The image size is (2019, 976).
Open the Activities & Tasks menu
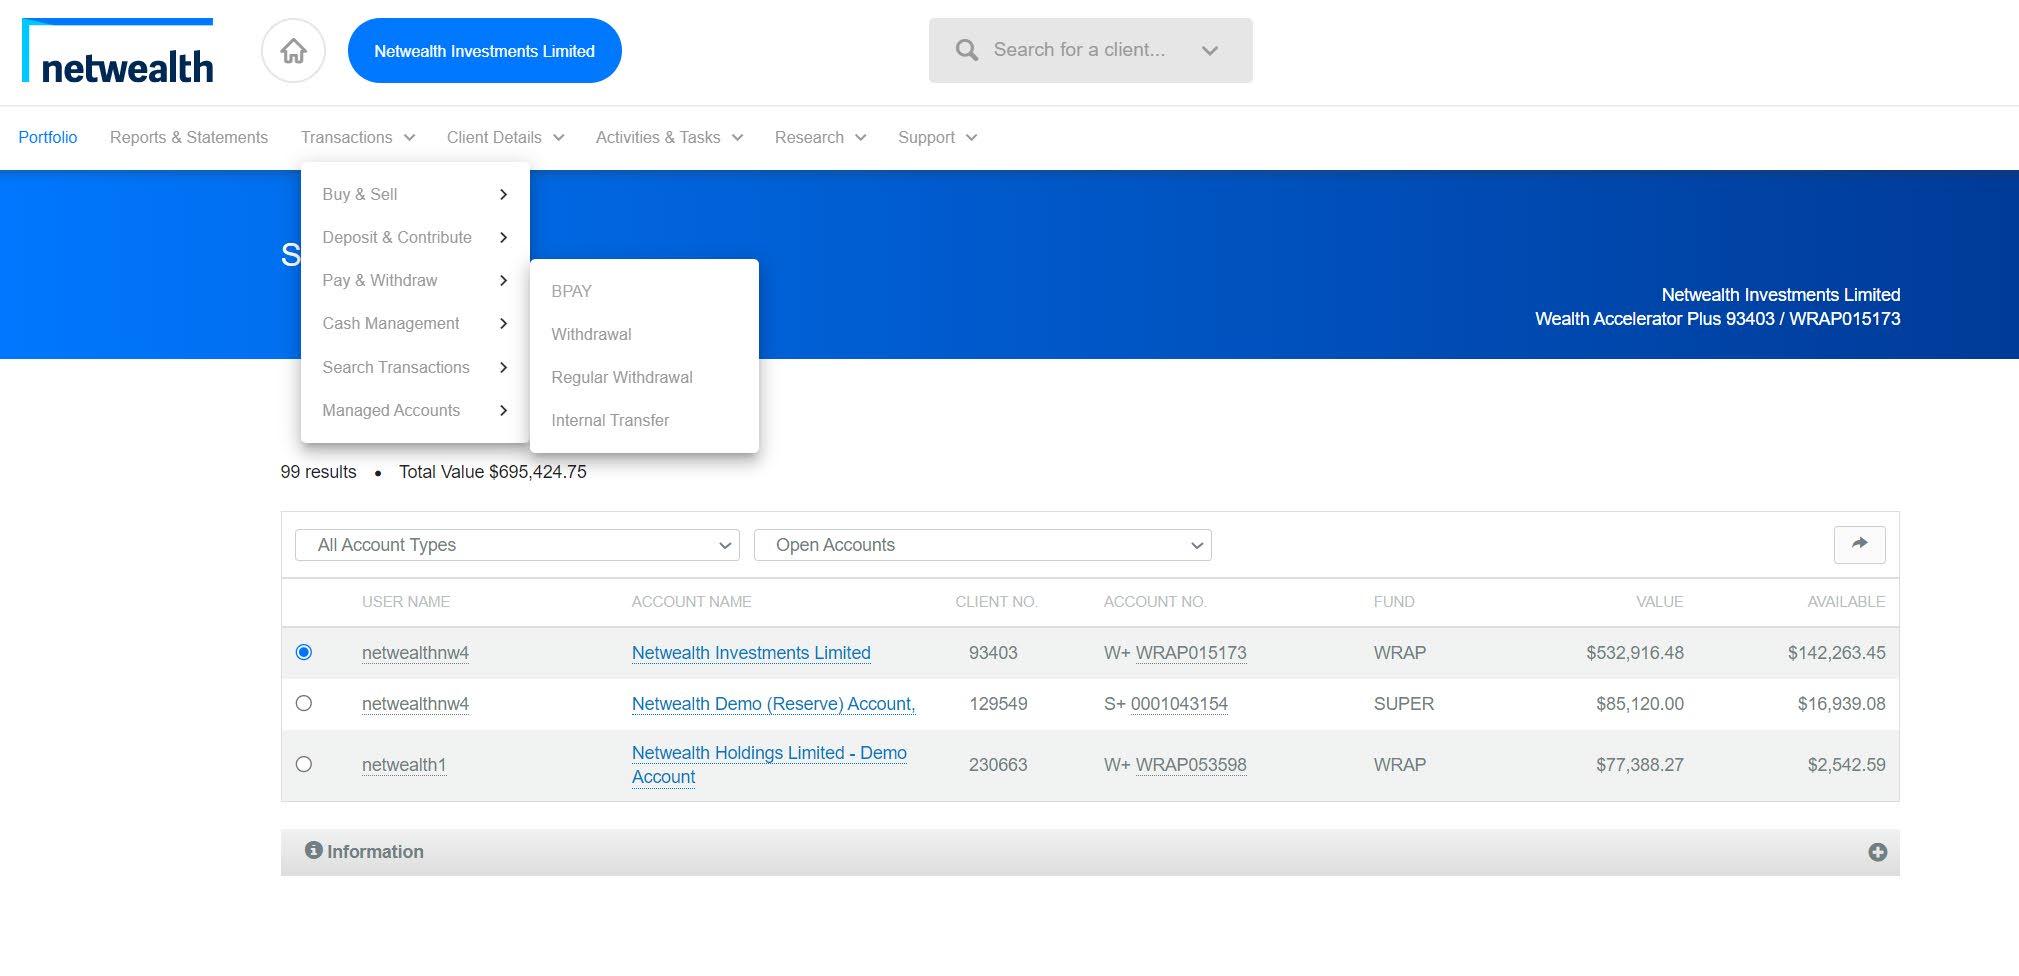tap(669, 137)
